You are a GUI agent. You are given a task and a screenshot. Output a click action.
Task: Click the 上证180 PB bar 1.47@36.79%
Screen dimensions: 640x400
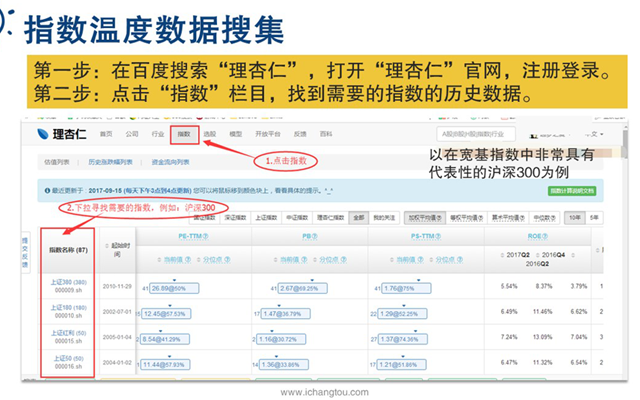pos(285,314)
